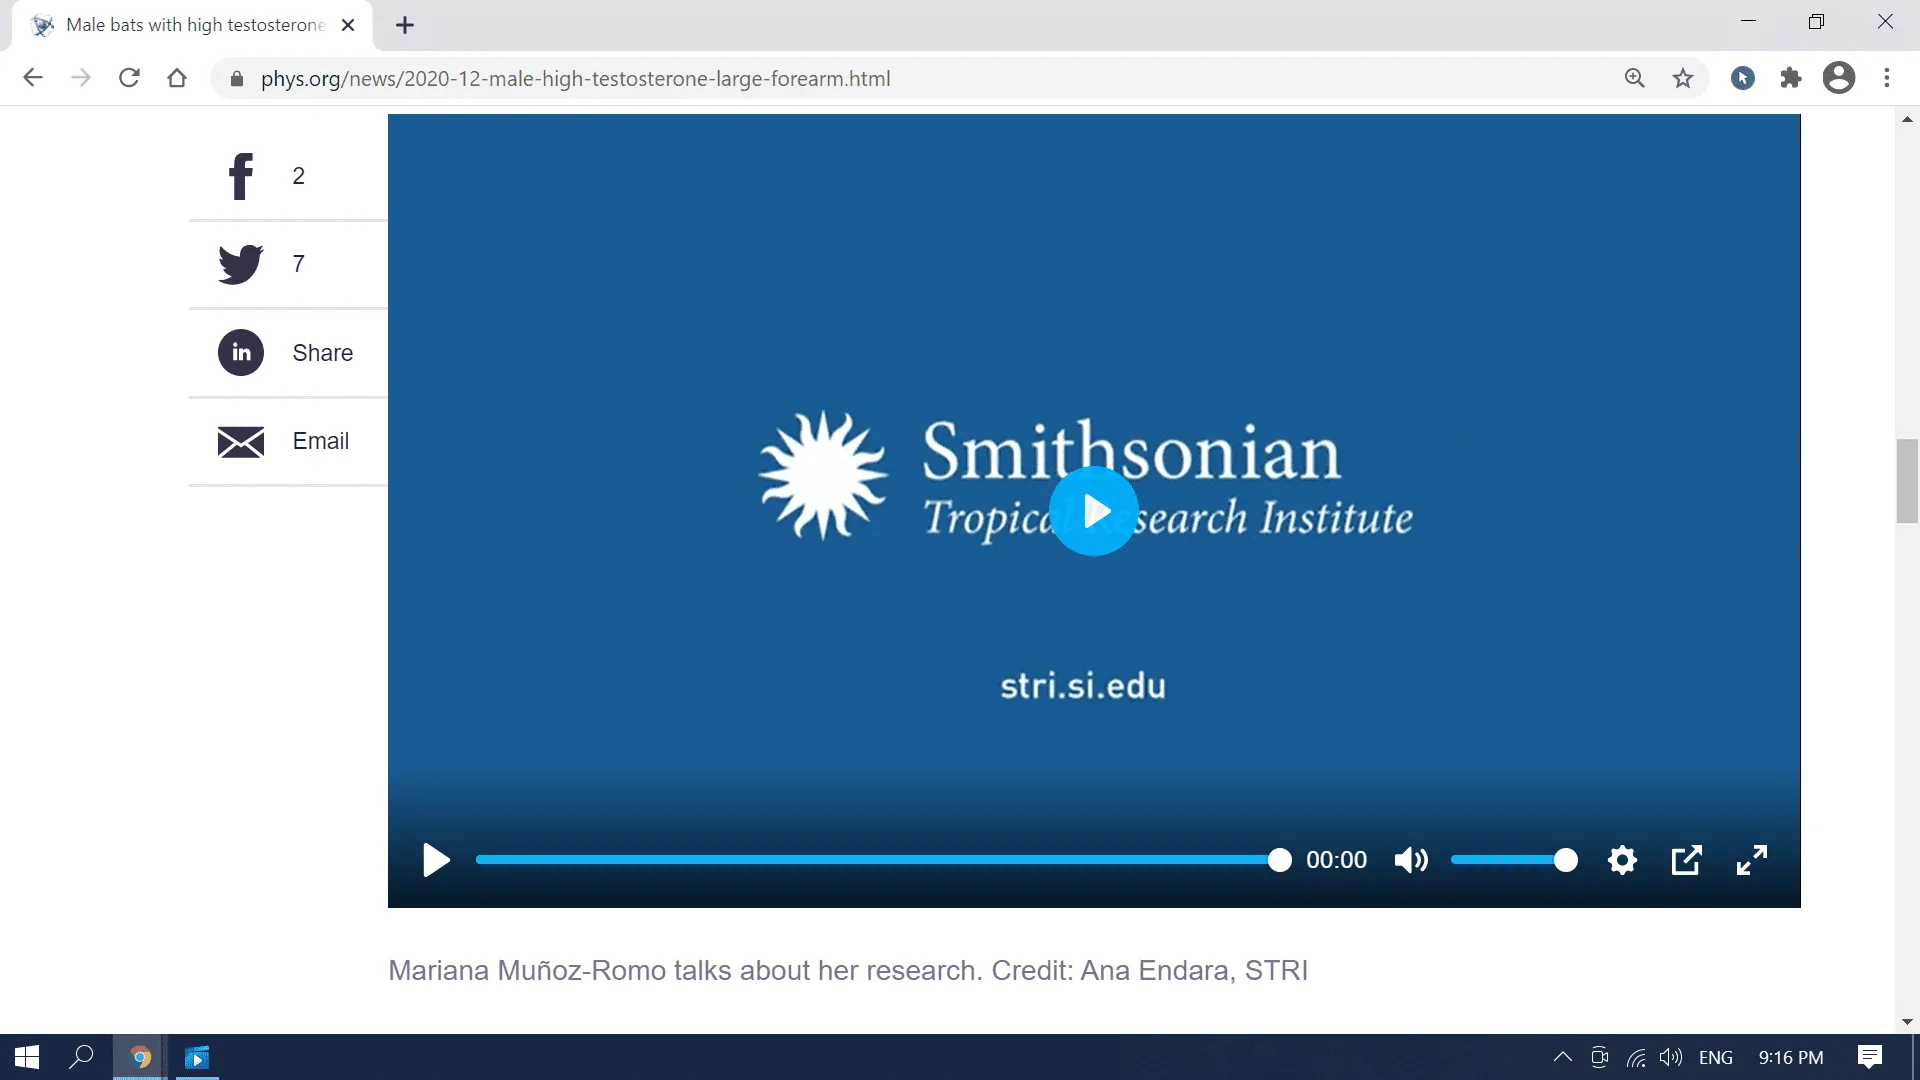Click Facebook share count 2
Screen dimensions: 1920x1080
(298, 176)
